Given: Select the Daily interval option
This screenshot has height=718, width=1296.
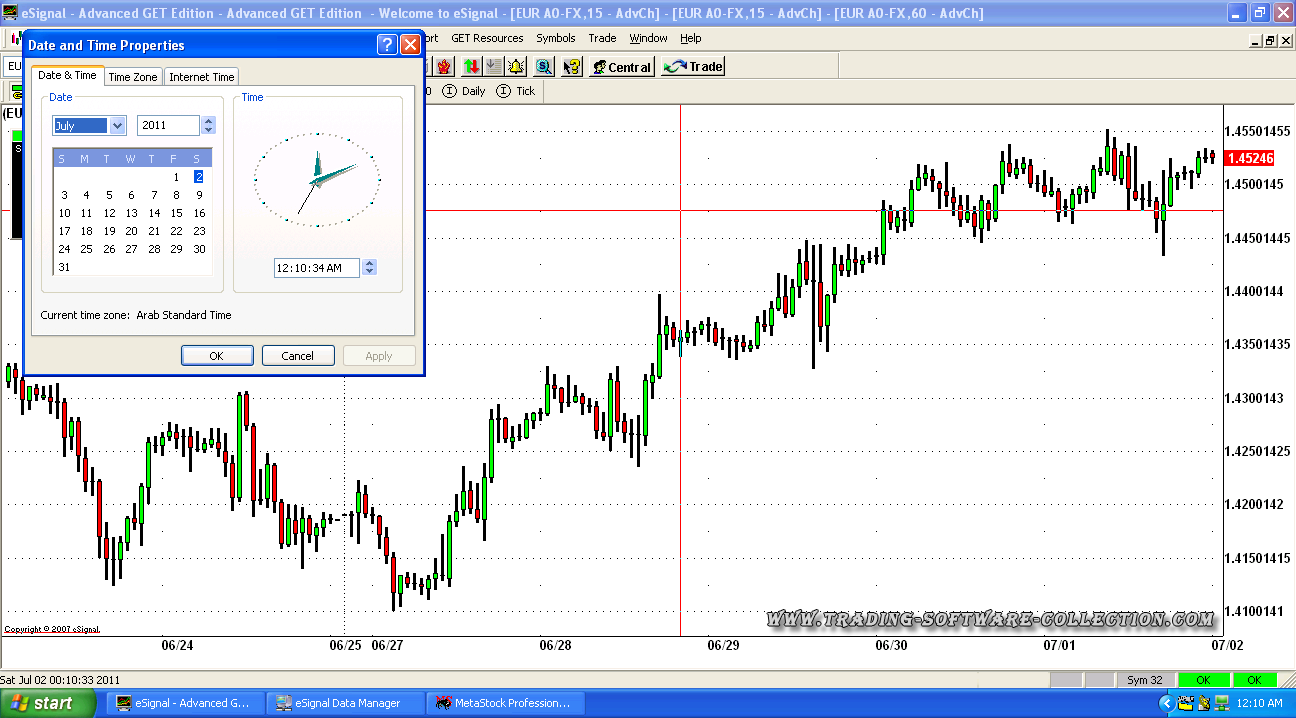Looking at the screenshot, I should coord(464,91).
